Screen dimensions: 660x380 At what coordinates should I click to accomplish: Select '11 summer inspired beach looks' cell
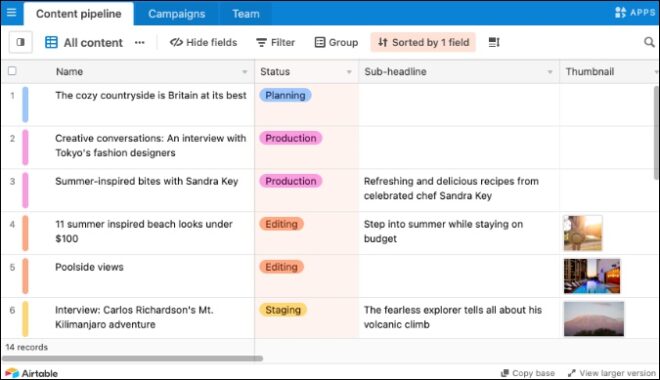tap(144, 231)
